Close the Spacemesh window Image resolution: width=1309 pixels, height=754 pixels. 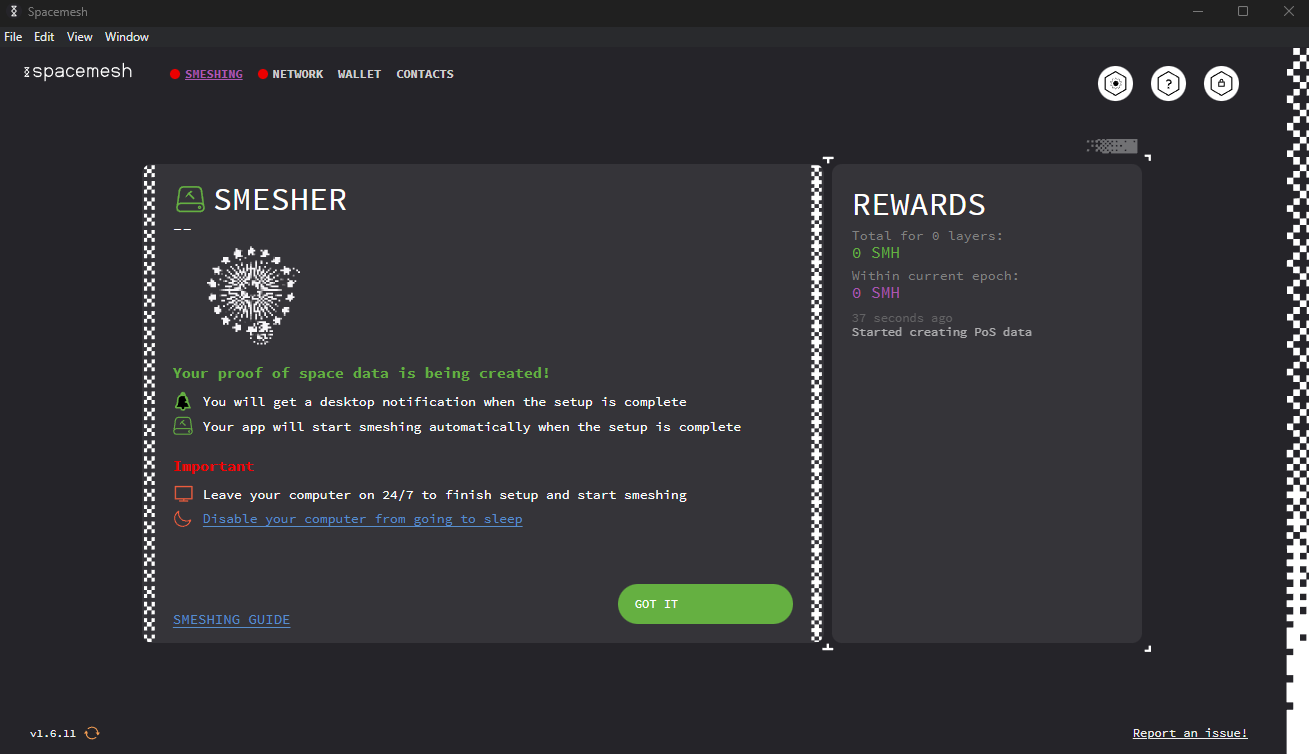click(1288, 11)
